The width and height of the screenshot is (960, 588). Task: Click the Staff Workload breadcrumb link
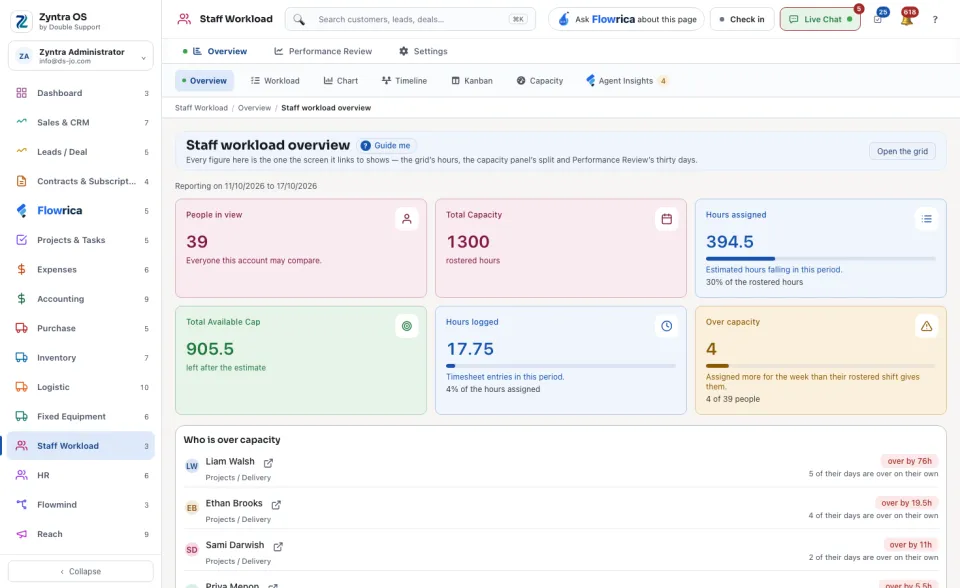201,108
